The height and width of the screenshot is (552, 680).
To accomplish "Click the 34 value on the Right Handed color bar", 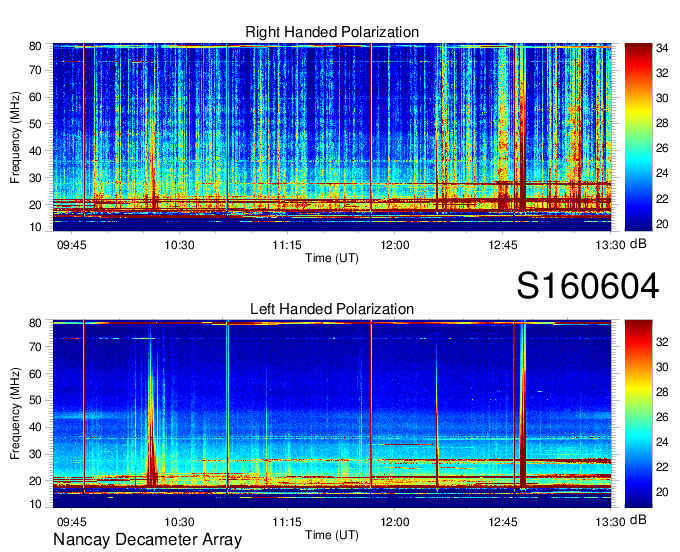I will click(x=662, y=48).
